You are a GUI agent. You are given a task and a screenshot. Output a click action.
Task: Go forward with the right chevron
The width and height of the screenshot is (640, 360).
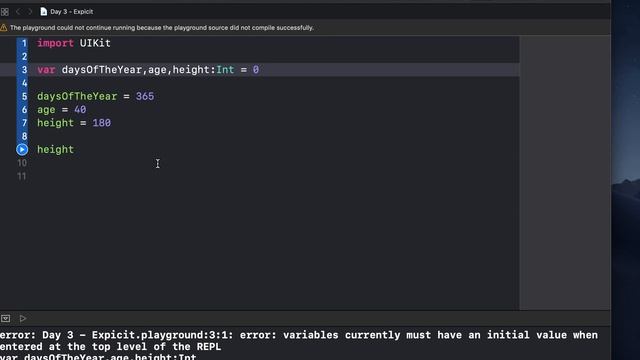(x=30, y=12)
